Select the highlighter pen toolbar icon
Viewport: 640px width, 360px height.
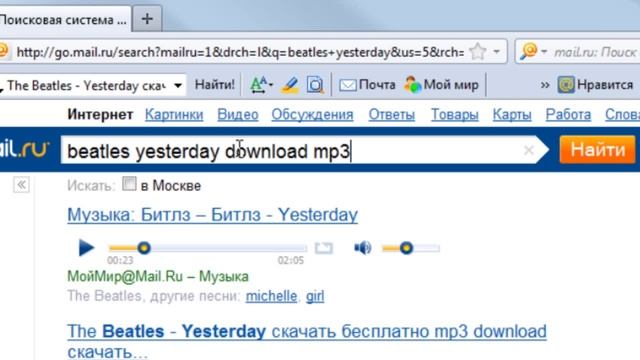tap(290, 85)
